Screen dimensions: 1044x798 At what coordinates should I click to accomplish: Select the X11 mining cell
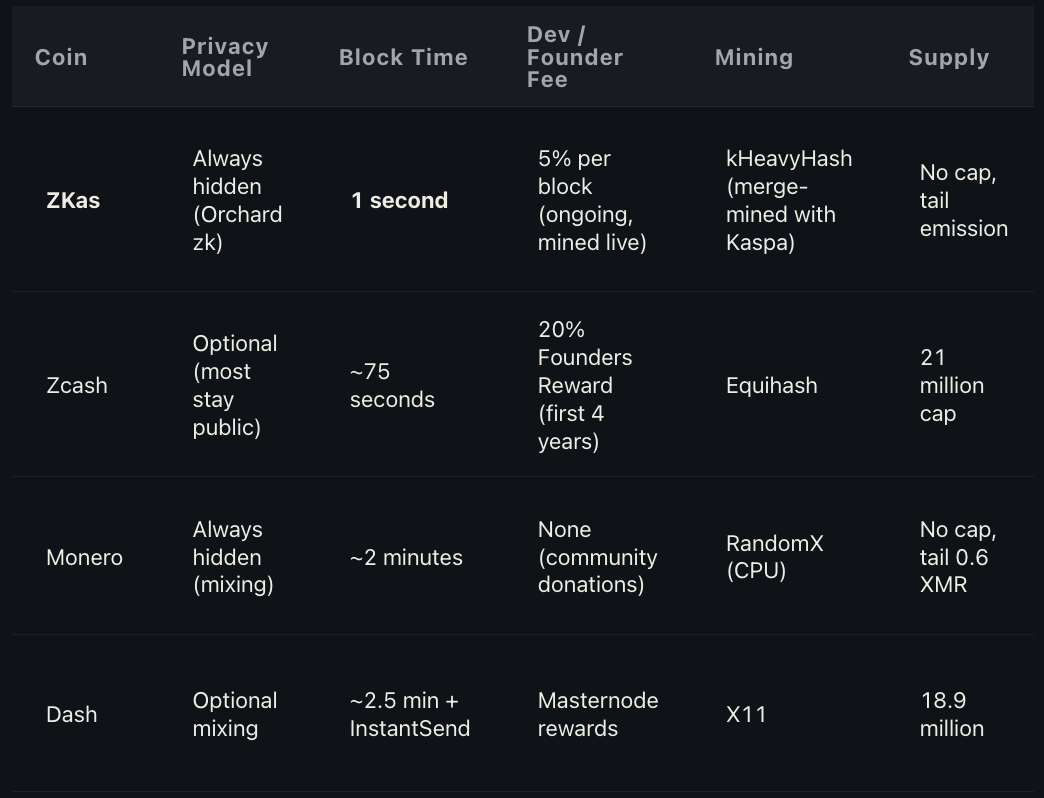point(746,714)
